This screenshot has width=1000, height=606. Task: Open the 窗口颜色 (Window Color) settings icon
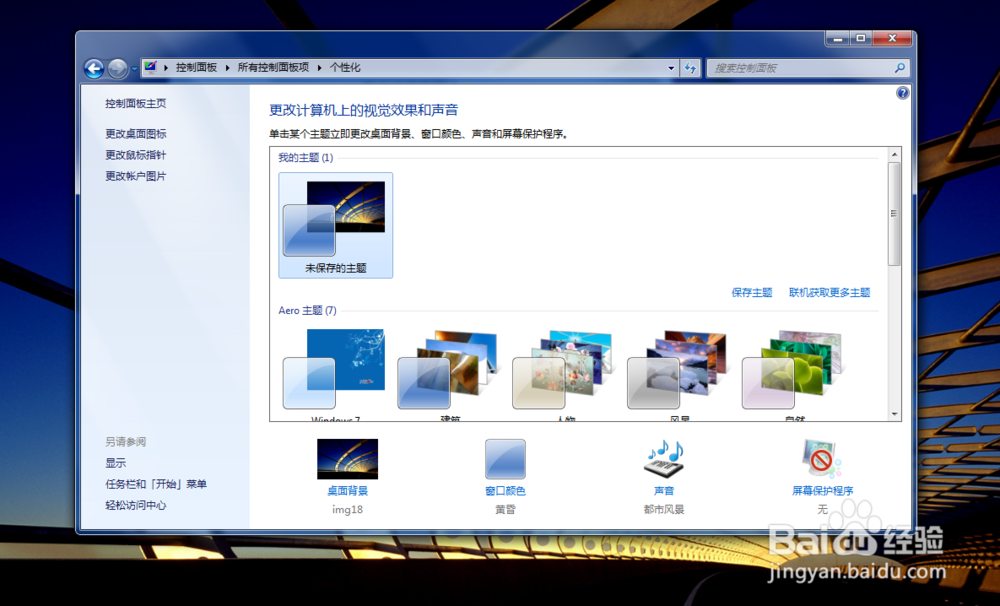coord(505,458)
